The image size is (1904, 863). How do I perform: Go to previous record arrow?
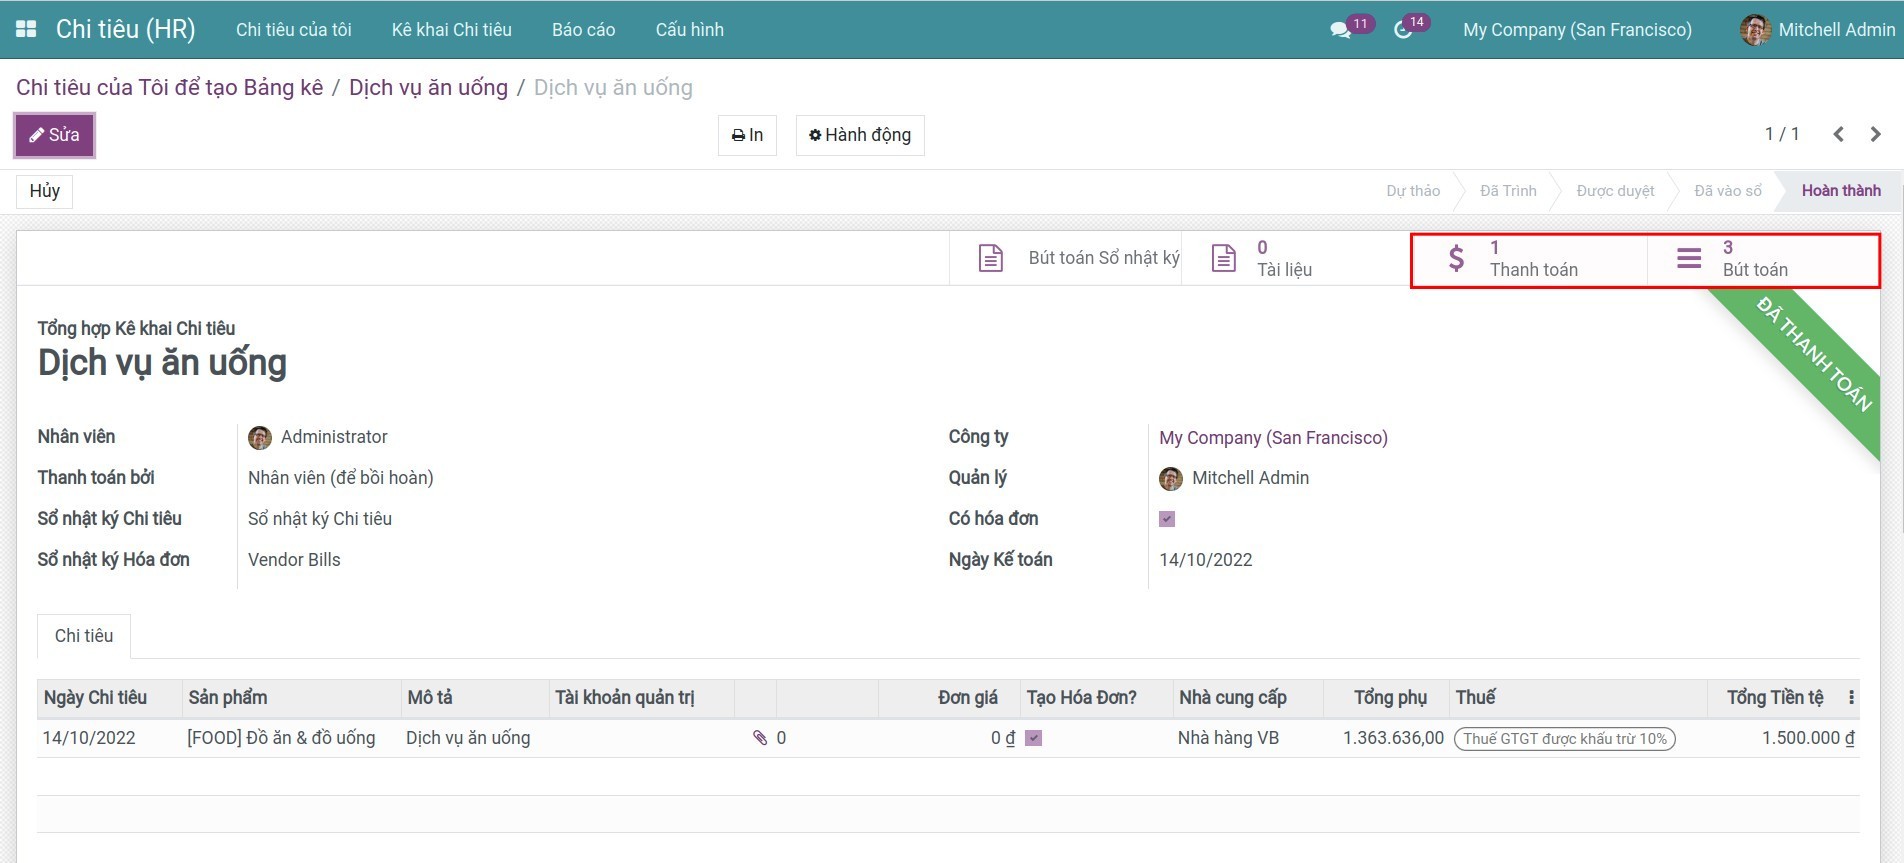[x=1838, y=134]
